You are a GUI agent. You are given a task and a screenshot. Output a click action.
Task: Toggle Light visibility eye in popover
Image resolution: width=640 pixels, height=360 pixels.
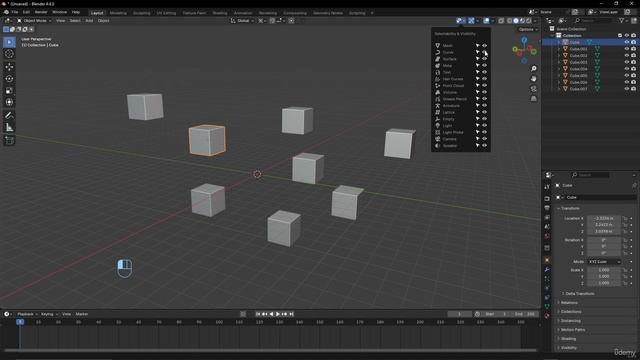pos(484,126)
